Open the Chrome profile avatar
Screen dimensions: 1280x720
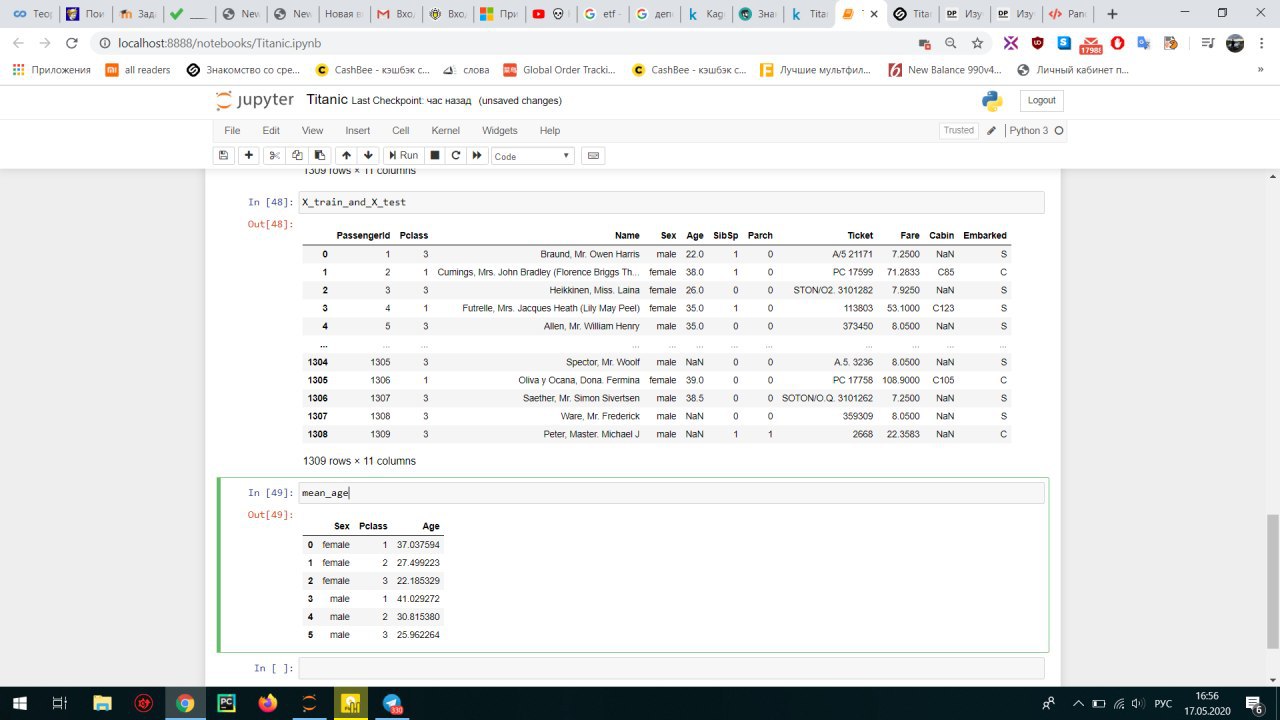click(1235, 43)
